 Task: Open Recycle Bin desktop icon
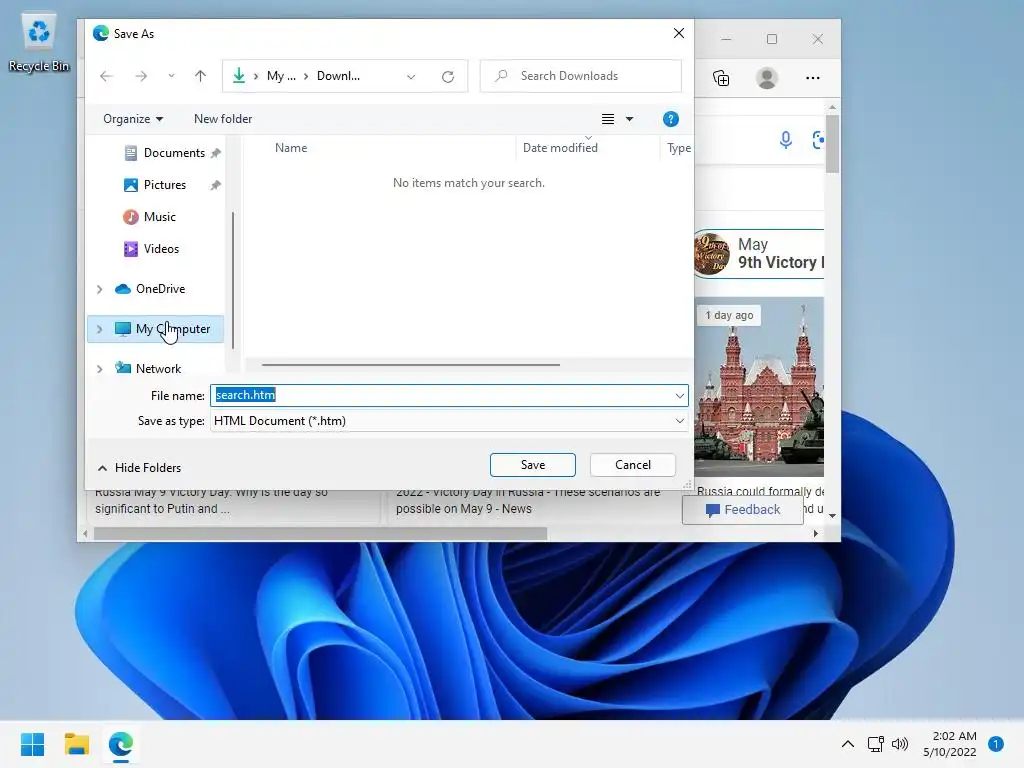[x=39, y=43]
